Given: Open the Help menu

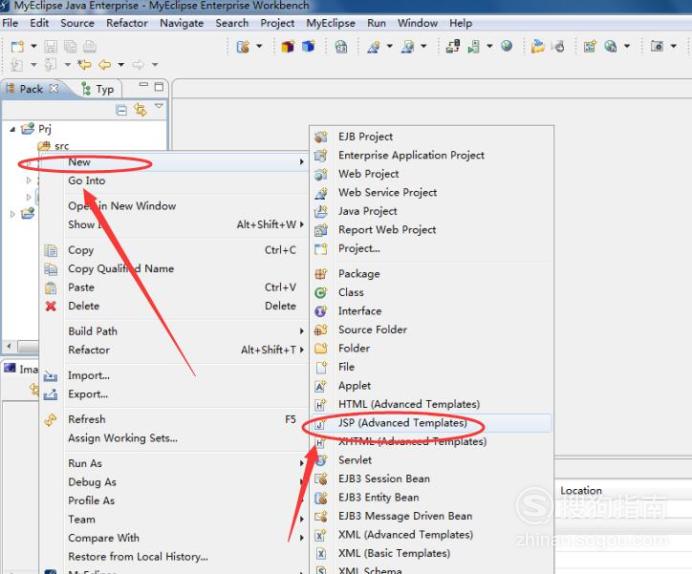Looking at the screenshot, I should (461, 23).
